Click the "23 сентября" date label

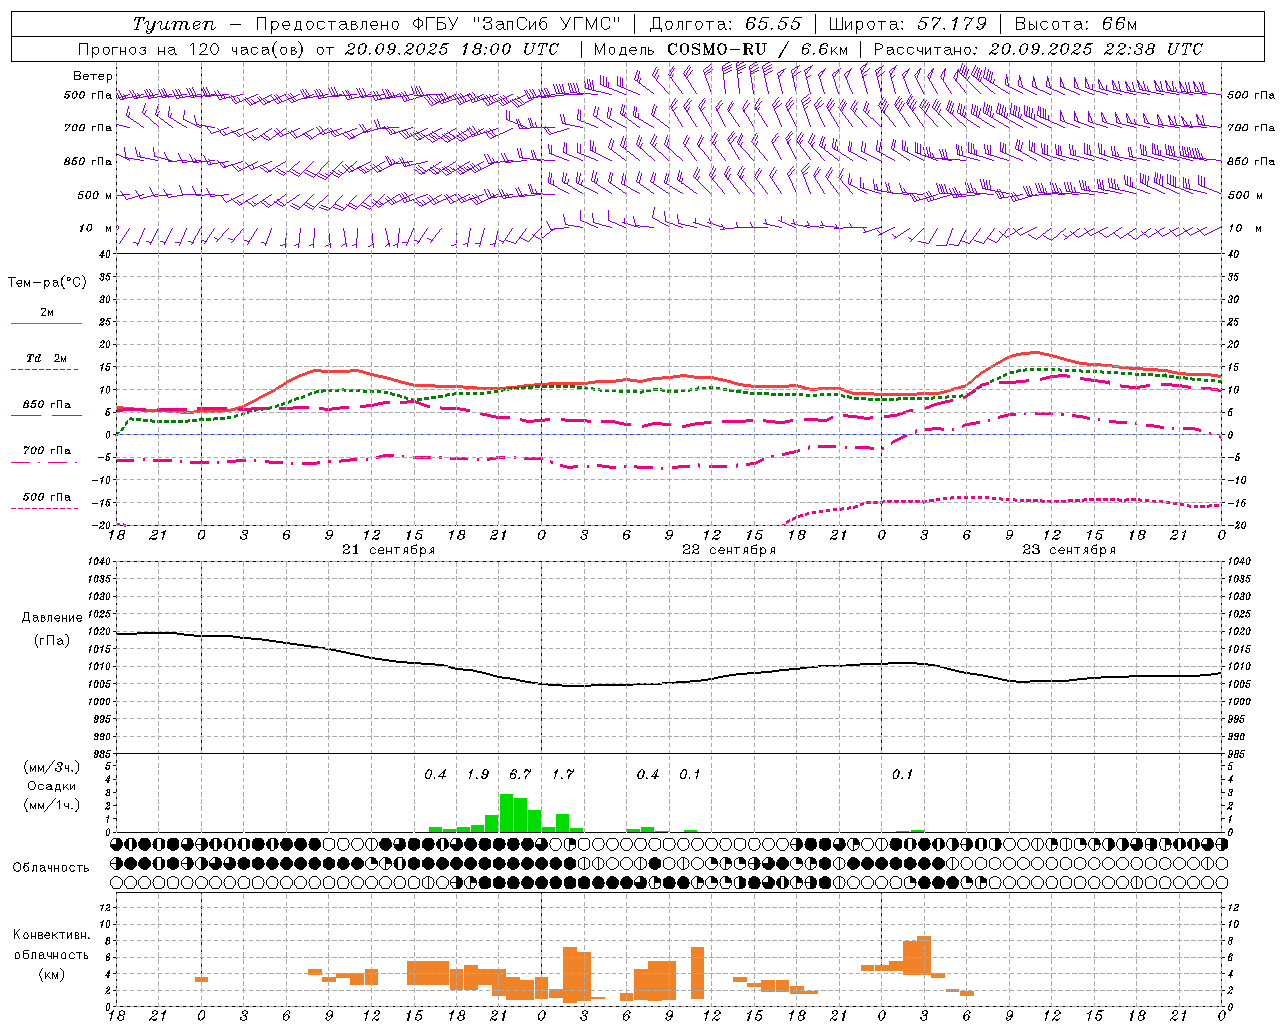[1069, 550]
